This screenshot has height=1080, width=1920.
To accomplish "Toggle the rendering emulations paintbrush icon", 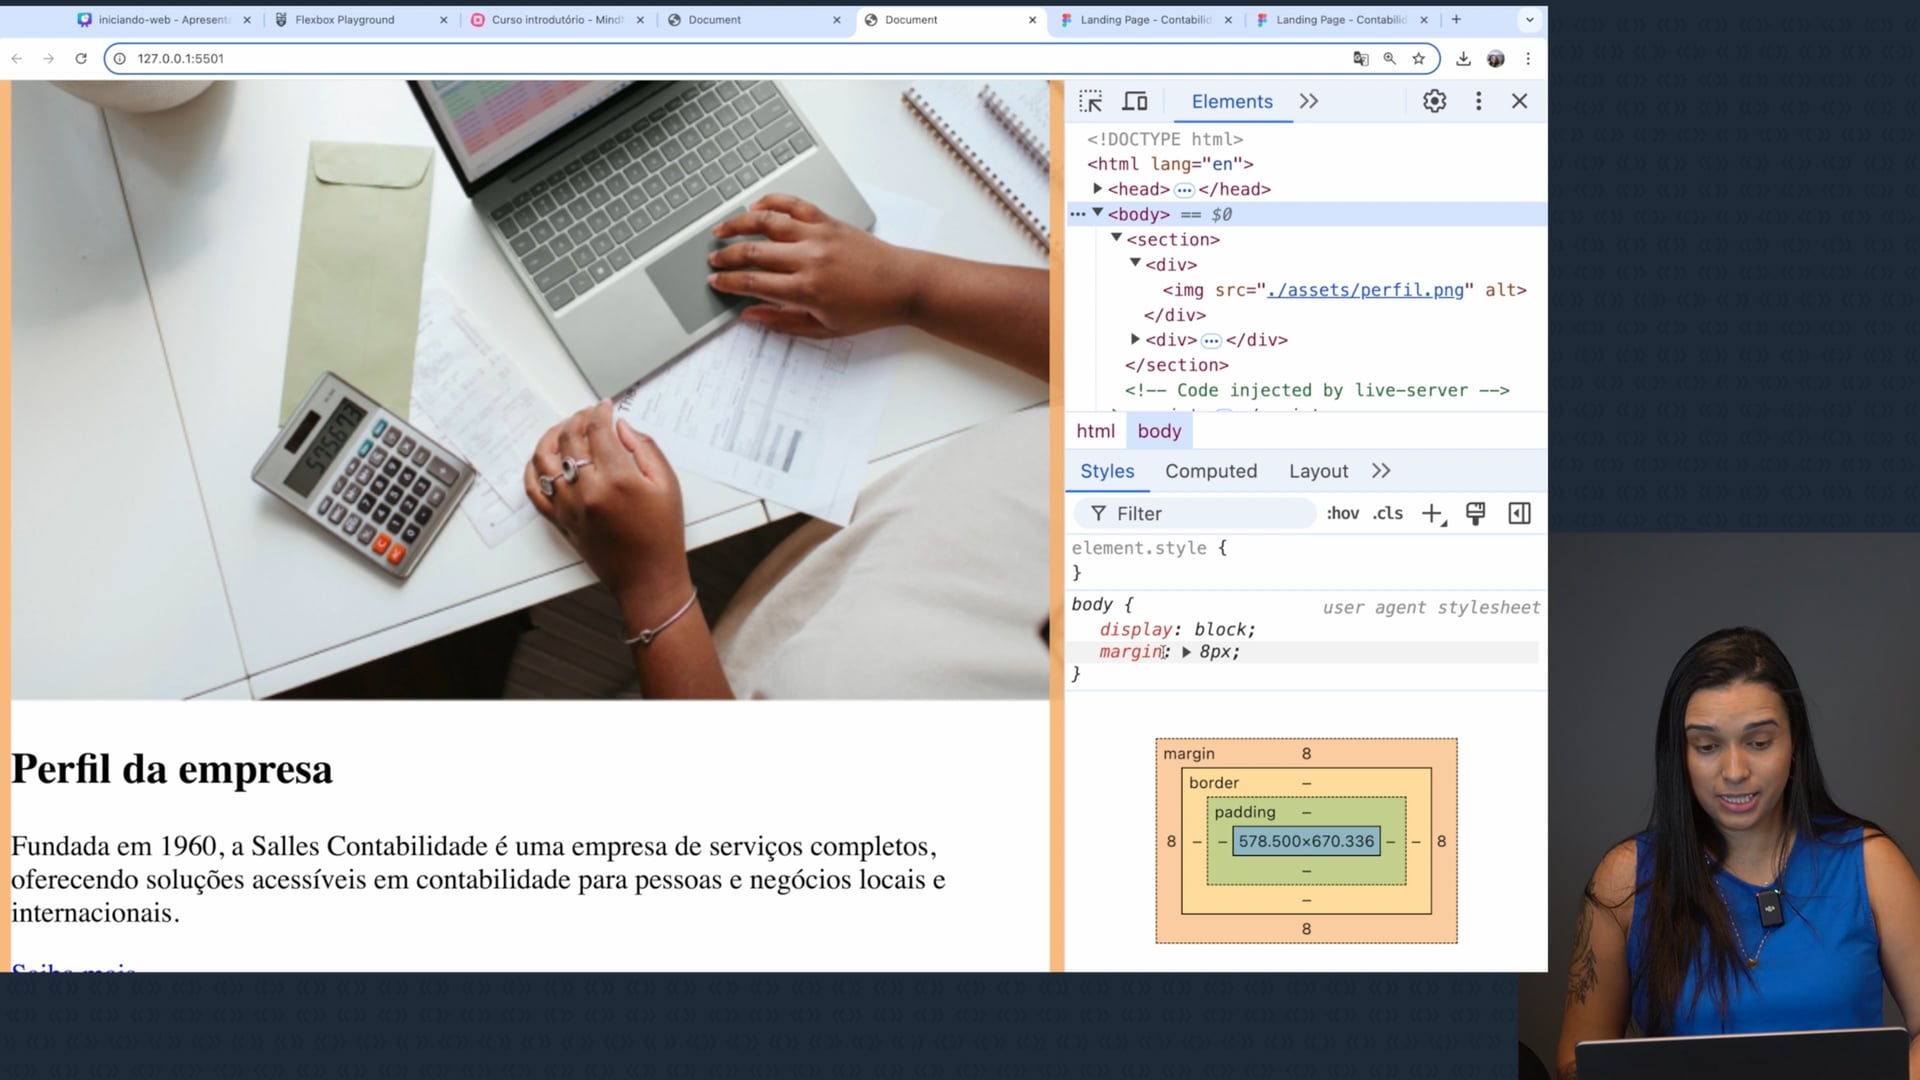I will coord(1475,514).
